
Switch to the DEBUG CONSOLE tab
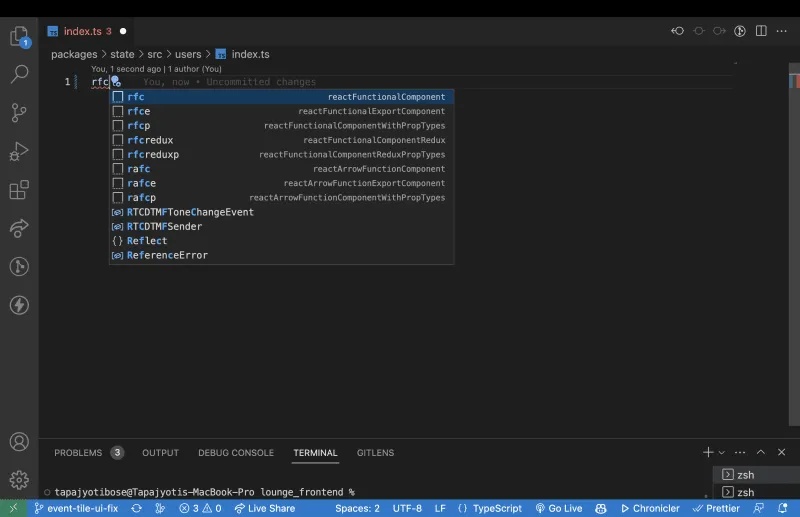[236, 453]
